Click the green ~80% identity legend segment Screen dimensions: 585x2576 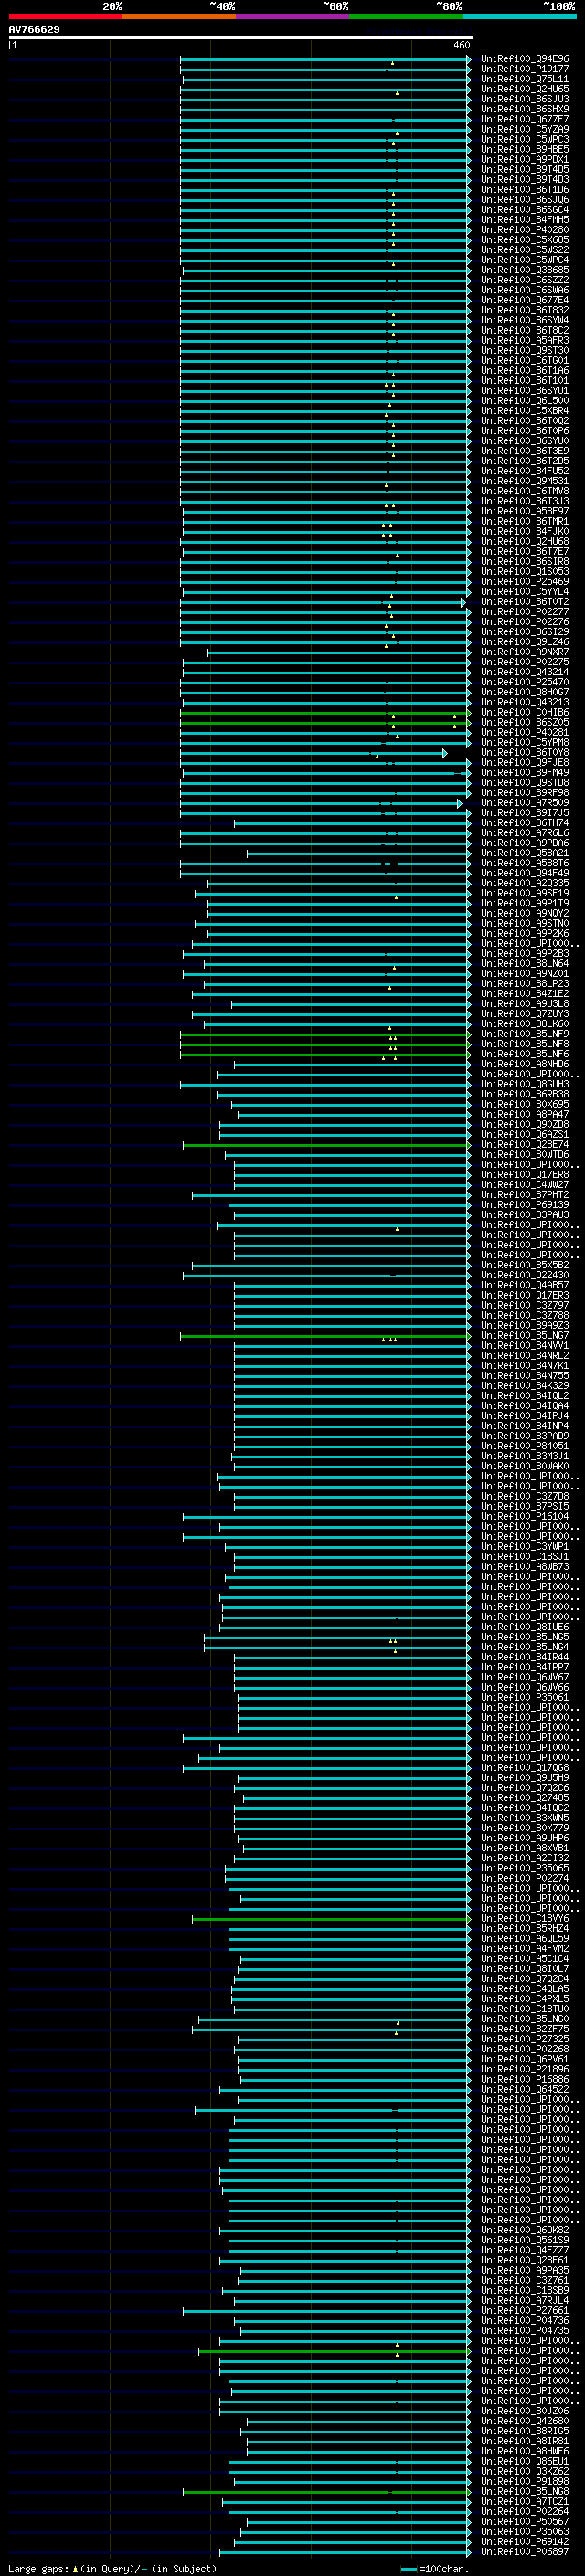[x=406, y=16]
